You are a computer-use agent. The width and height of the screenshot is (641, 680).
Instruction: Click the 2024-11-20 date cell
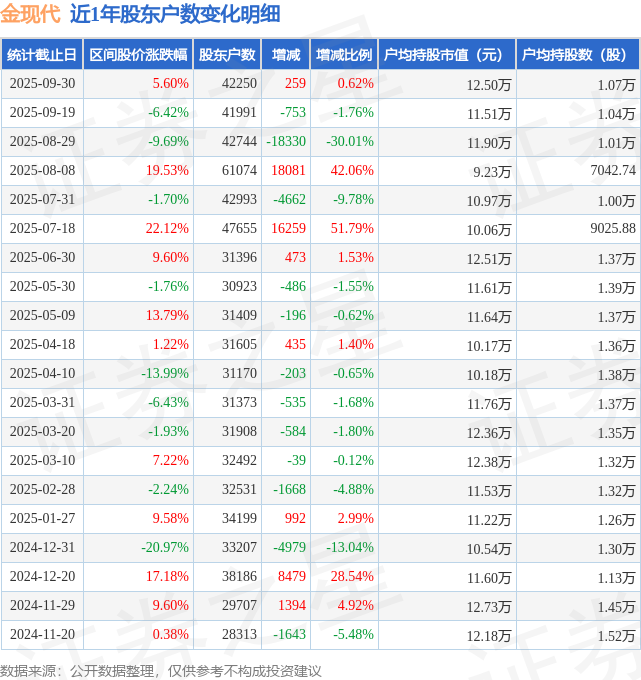pyautogui.click(x=41, y=634)
